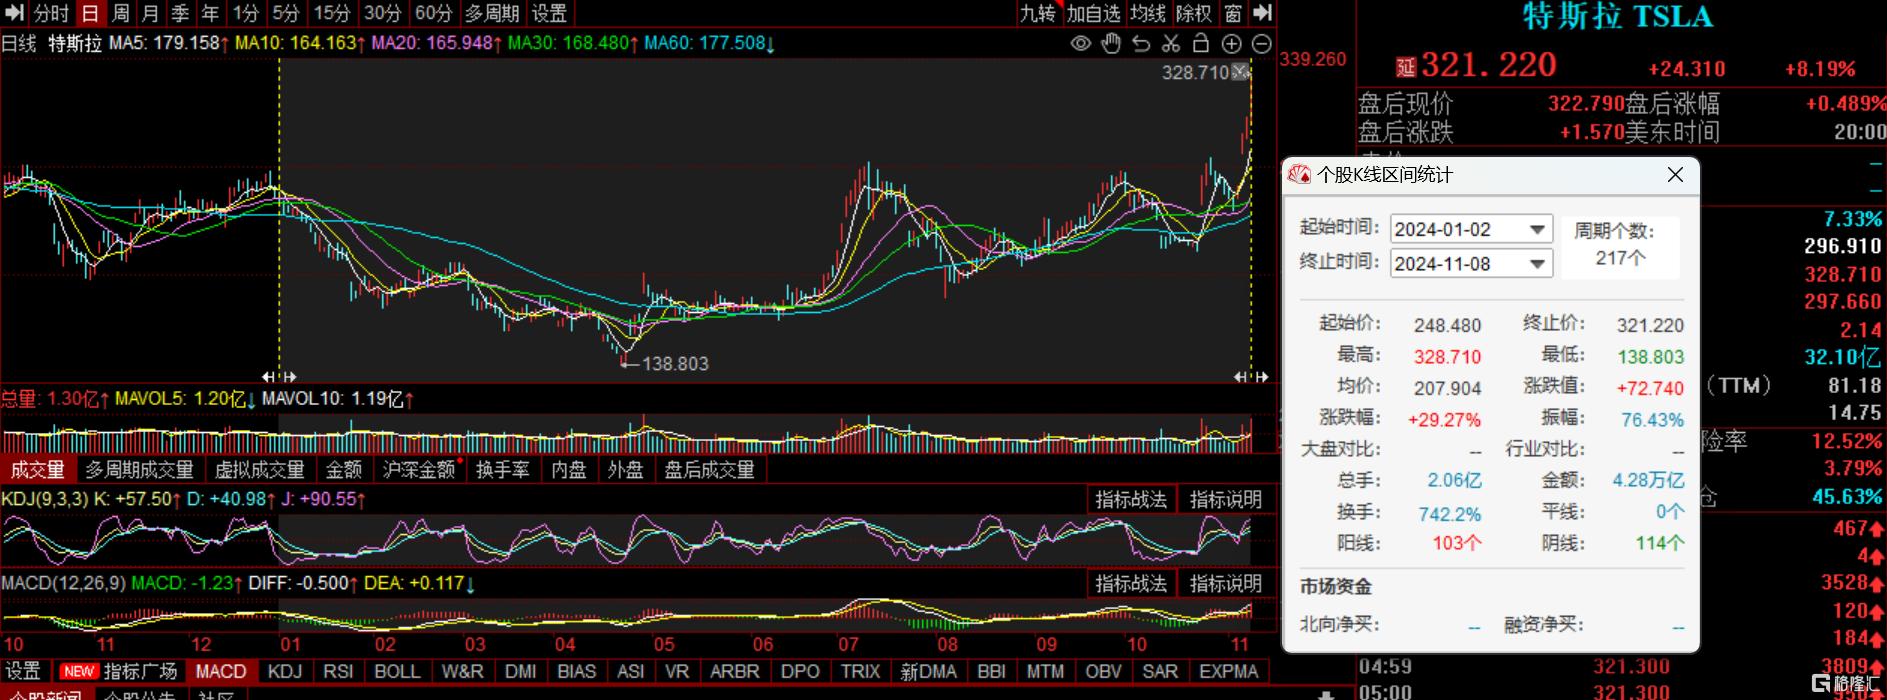
Task: Click the 除权 ex-rights button
Action: [1194, 13]
